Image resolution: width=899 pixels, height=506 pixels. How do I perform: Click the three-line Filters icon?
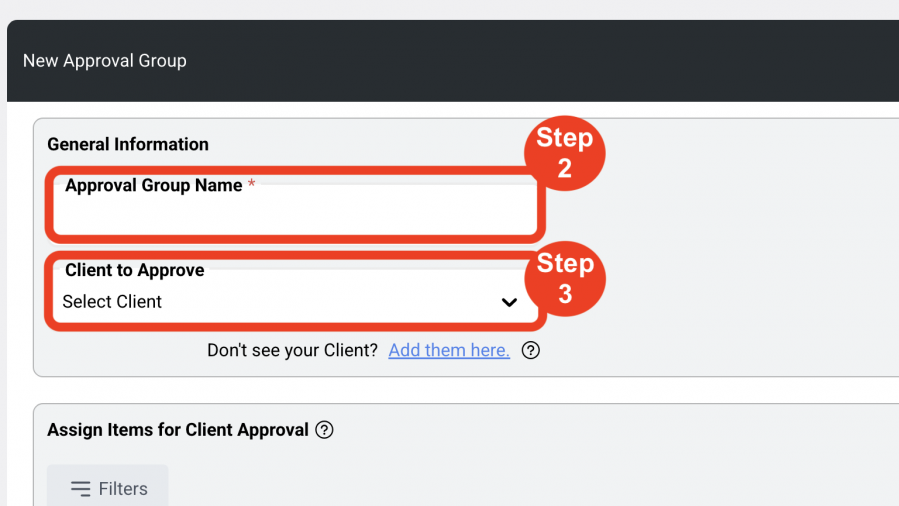tap(80, 489)
